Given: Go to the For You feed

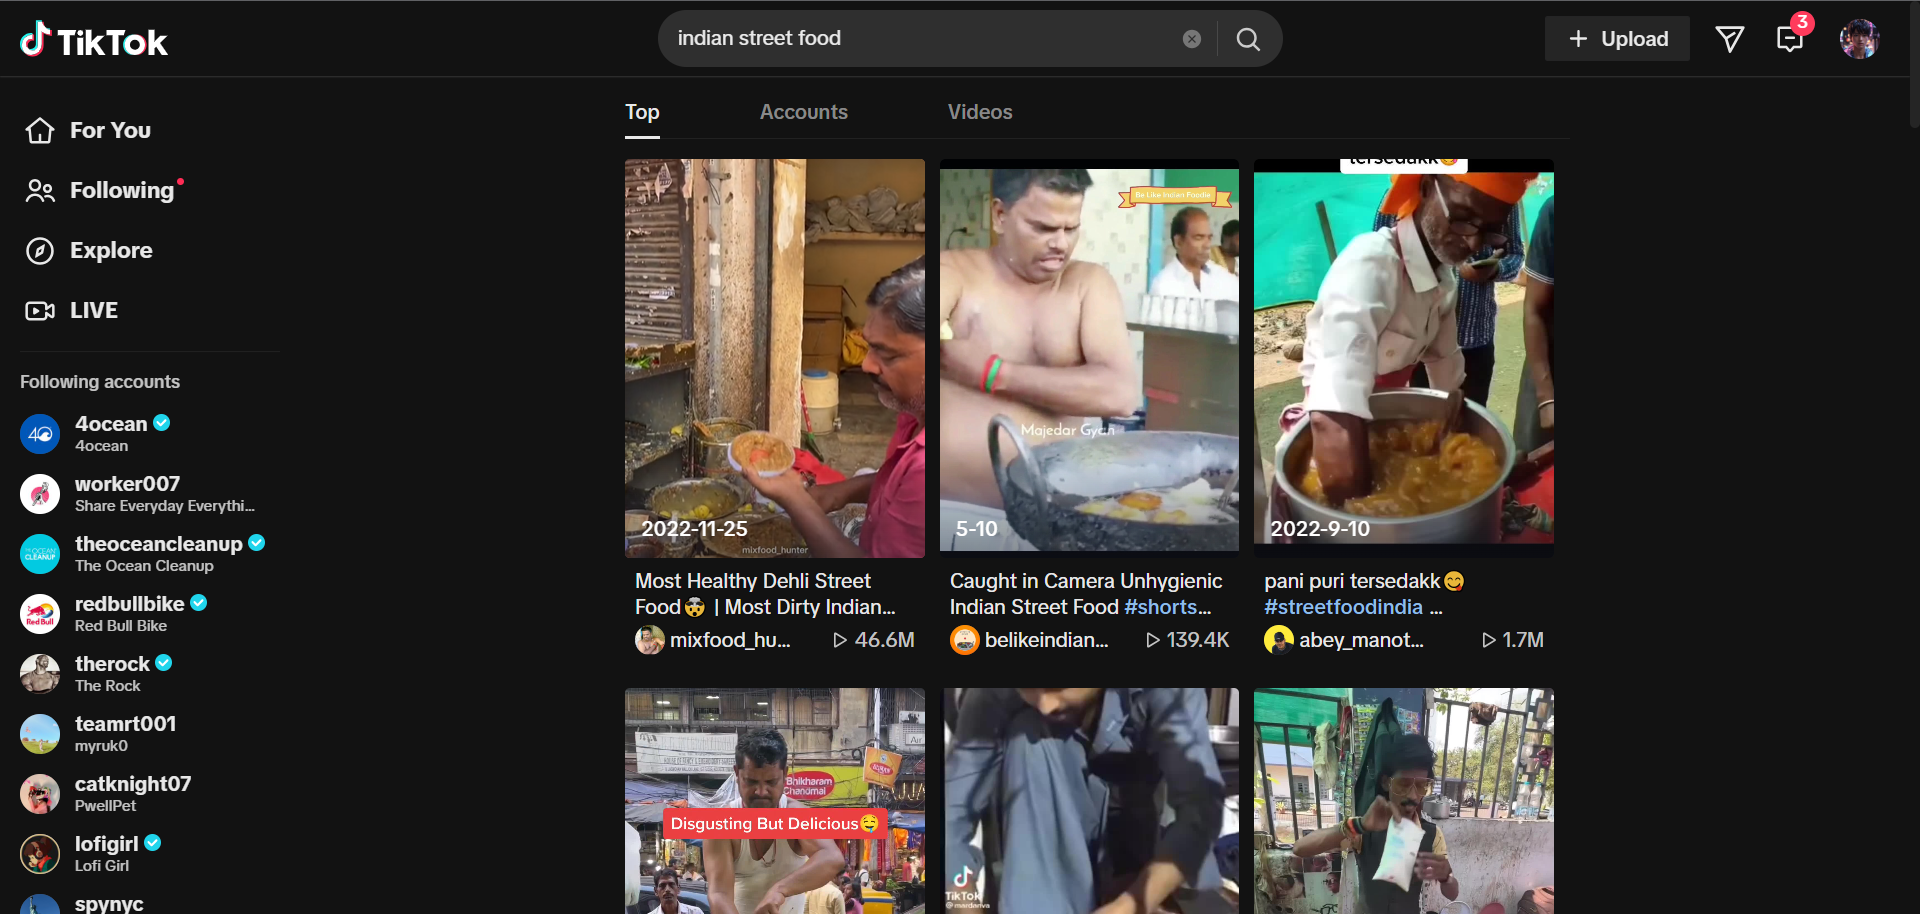Looking at the screenshot, I should (x=110, y=131).
